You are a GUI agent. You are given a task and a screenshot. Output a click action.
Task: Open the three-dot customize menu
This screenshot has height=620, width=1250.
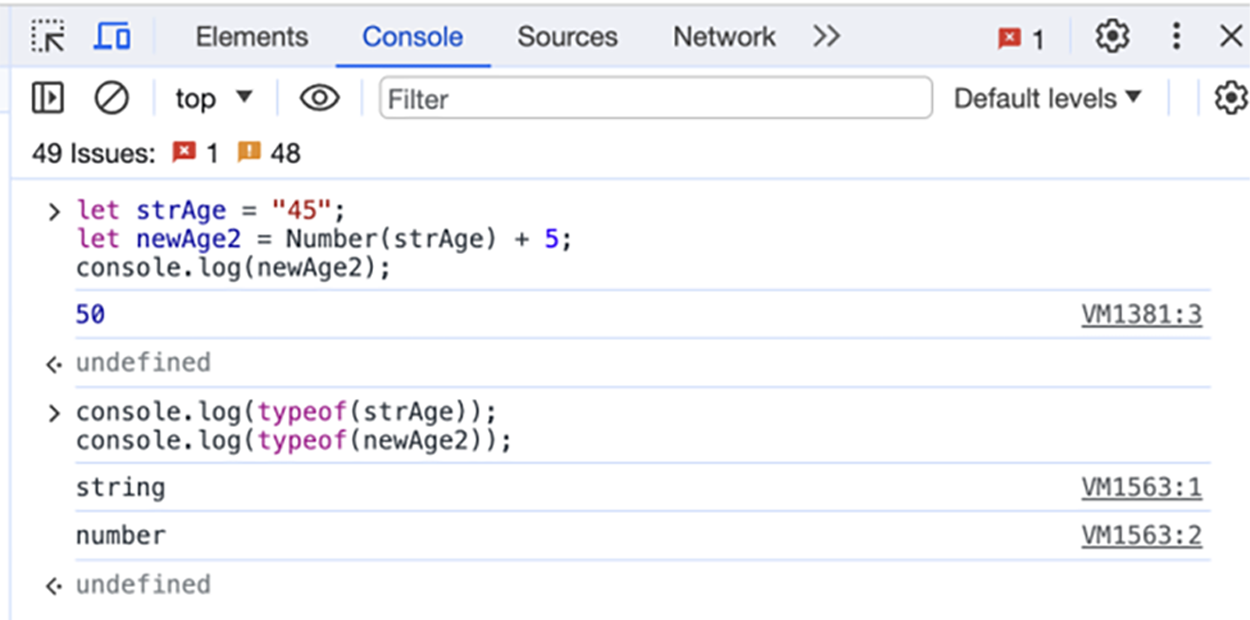(x=1176, y=37)
